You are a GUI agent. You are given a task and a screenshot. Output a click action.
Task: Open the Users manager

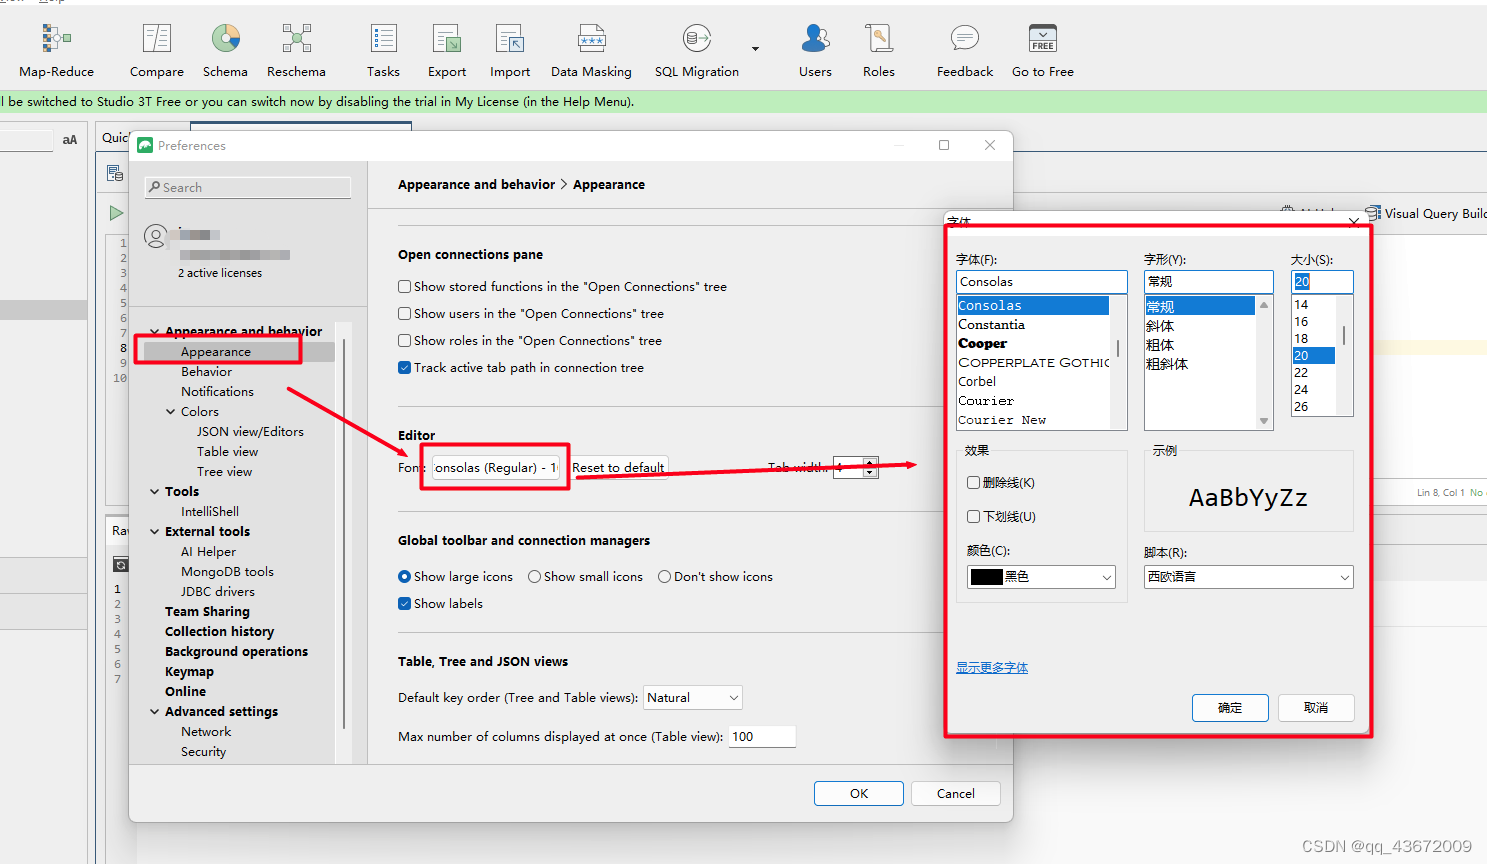pos(815,50)
